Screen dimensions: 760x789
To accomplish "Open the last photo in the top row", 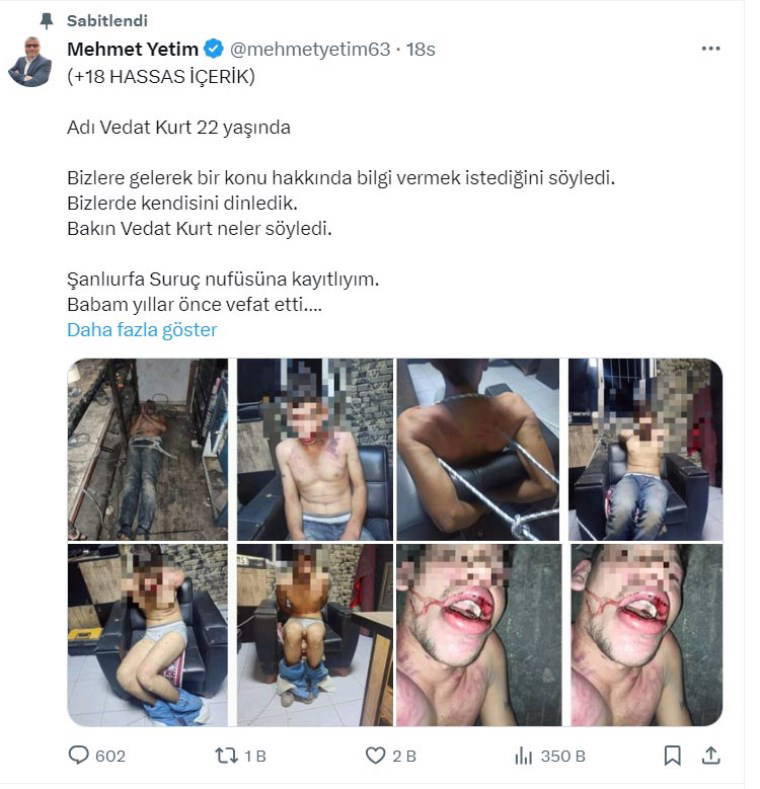I will pos(644,449).
